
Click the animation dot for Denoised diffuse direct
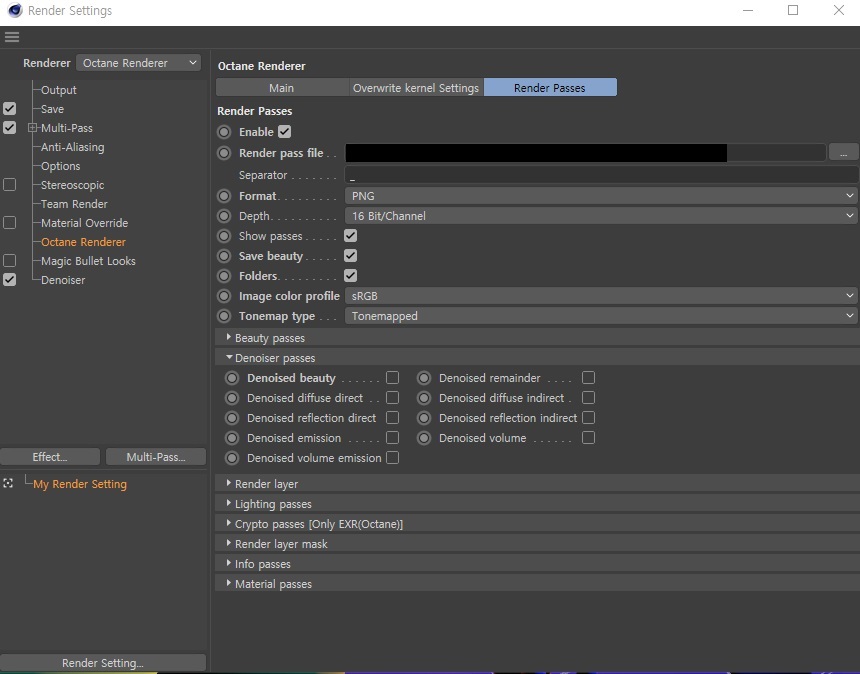point(232,398)
